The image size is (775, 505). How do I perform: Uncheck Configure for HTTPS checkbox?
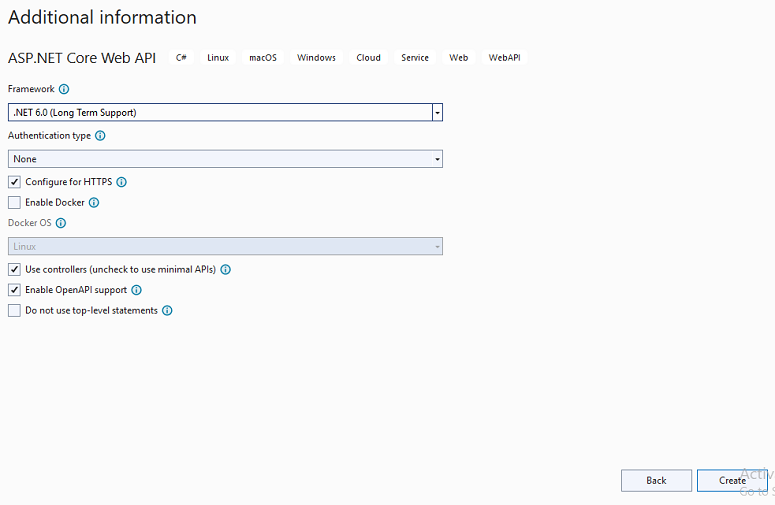(x=14, y=182)
